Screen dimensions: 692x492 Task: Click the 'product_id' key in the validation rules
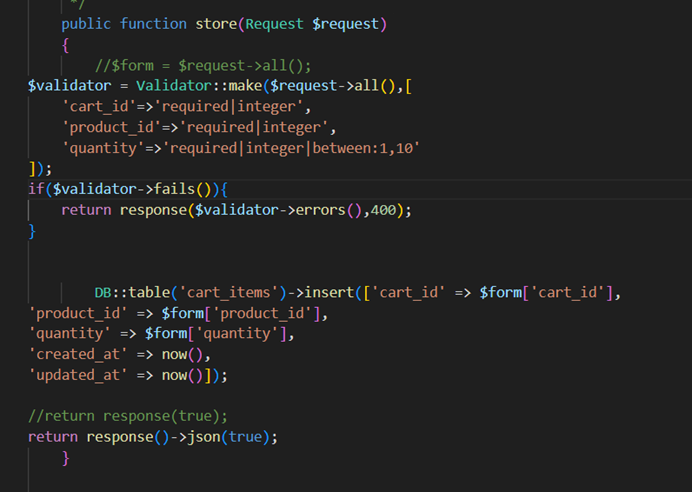(112, 128)
